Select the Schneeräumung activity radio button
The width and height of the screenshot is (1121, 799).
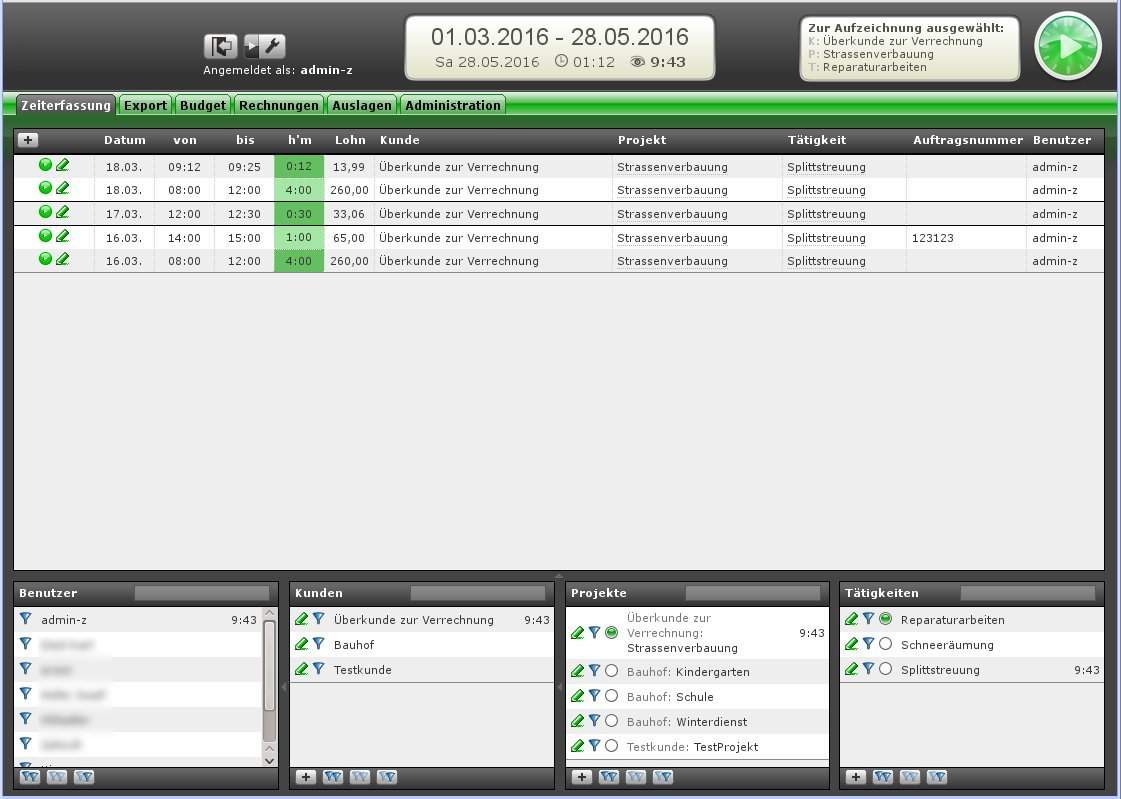click(885, 644)
